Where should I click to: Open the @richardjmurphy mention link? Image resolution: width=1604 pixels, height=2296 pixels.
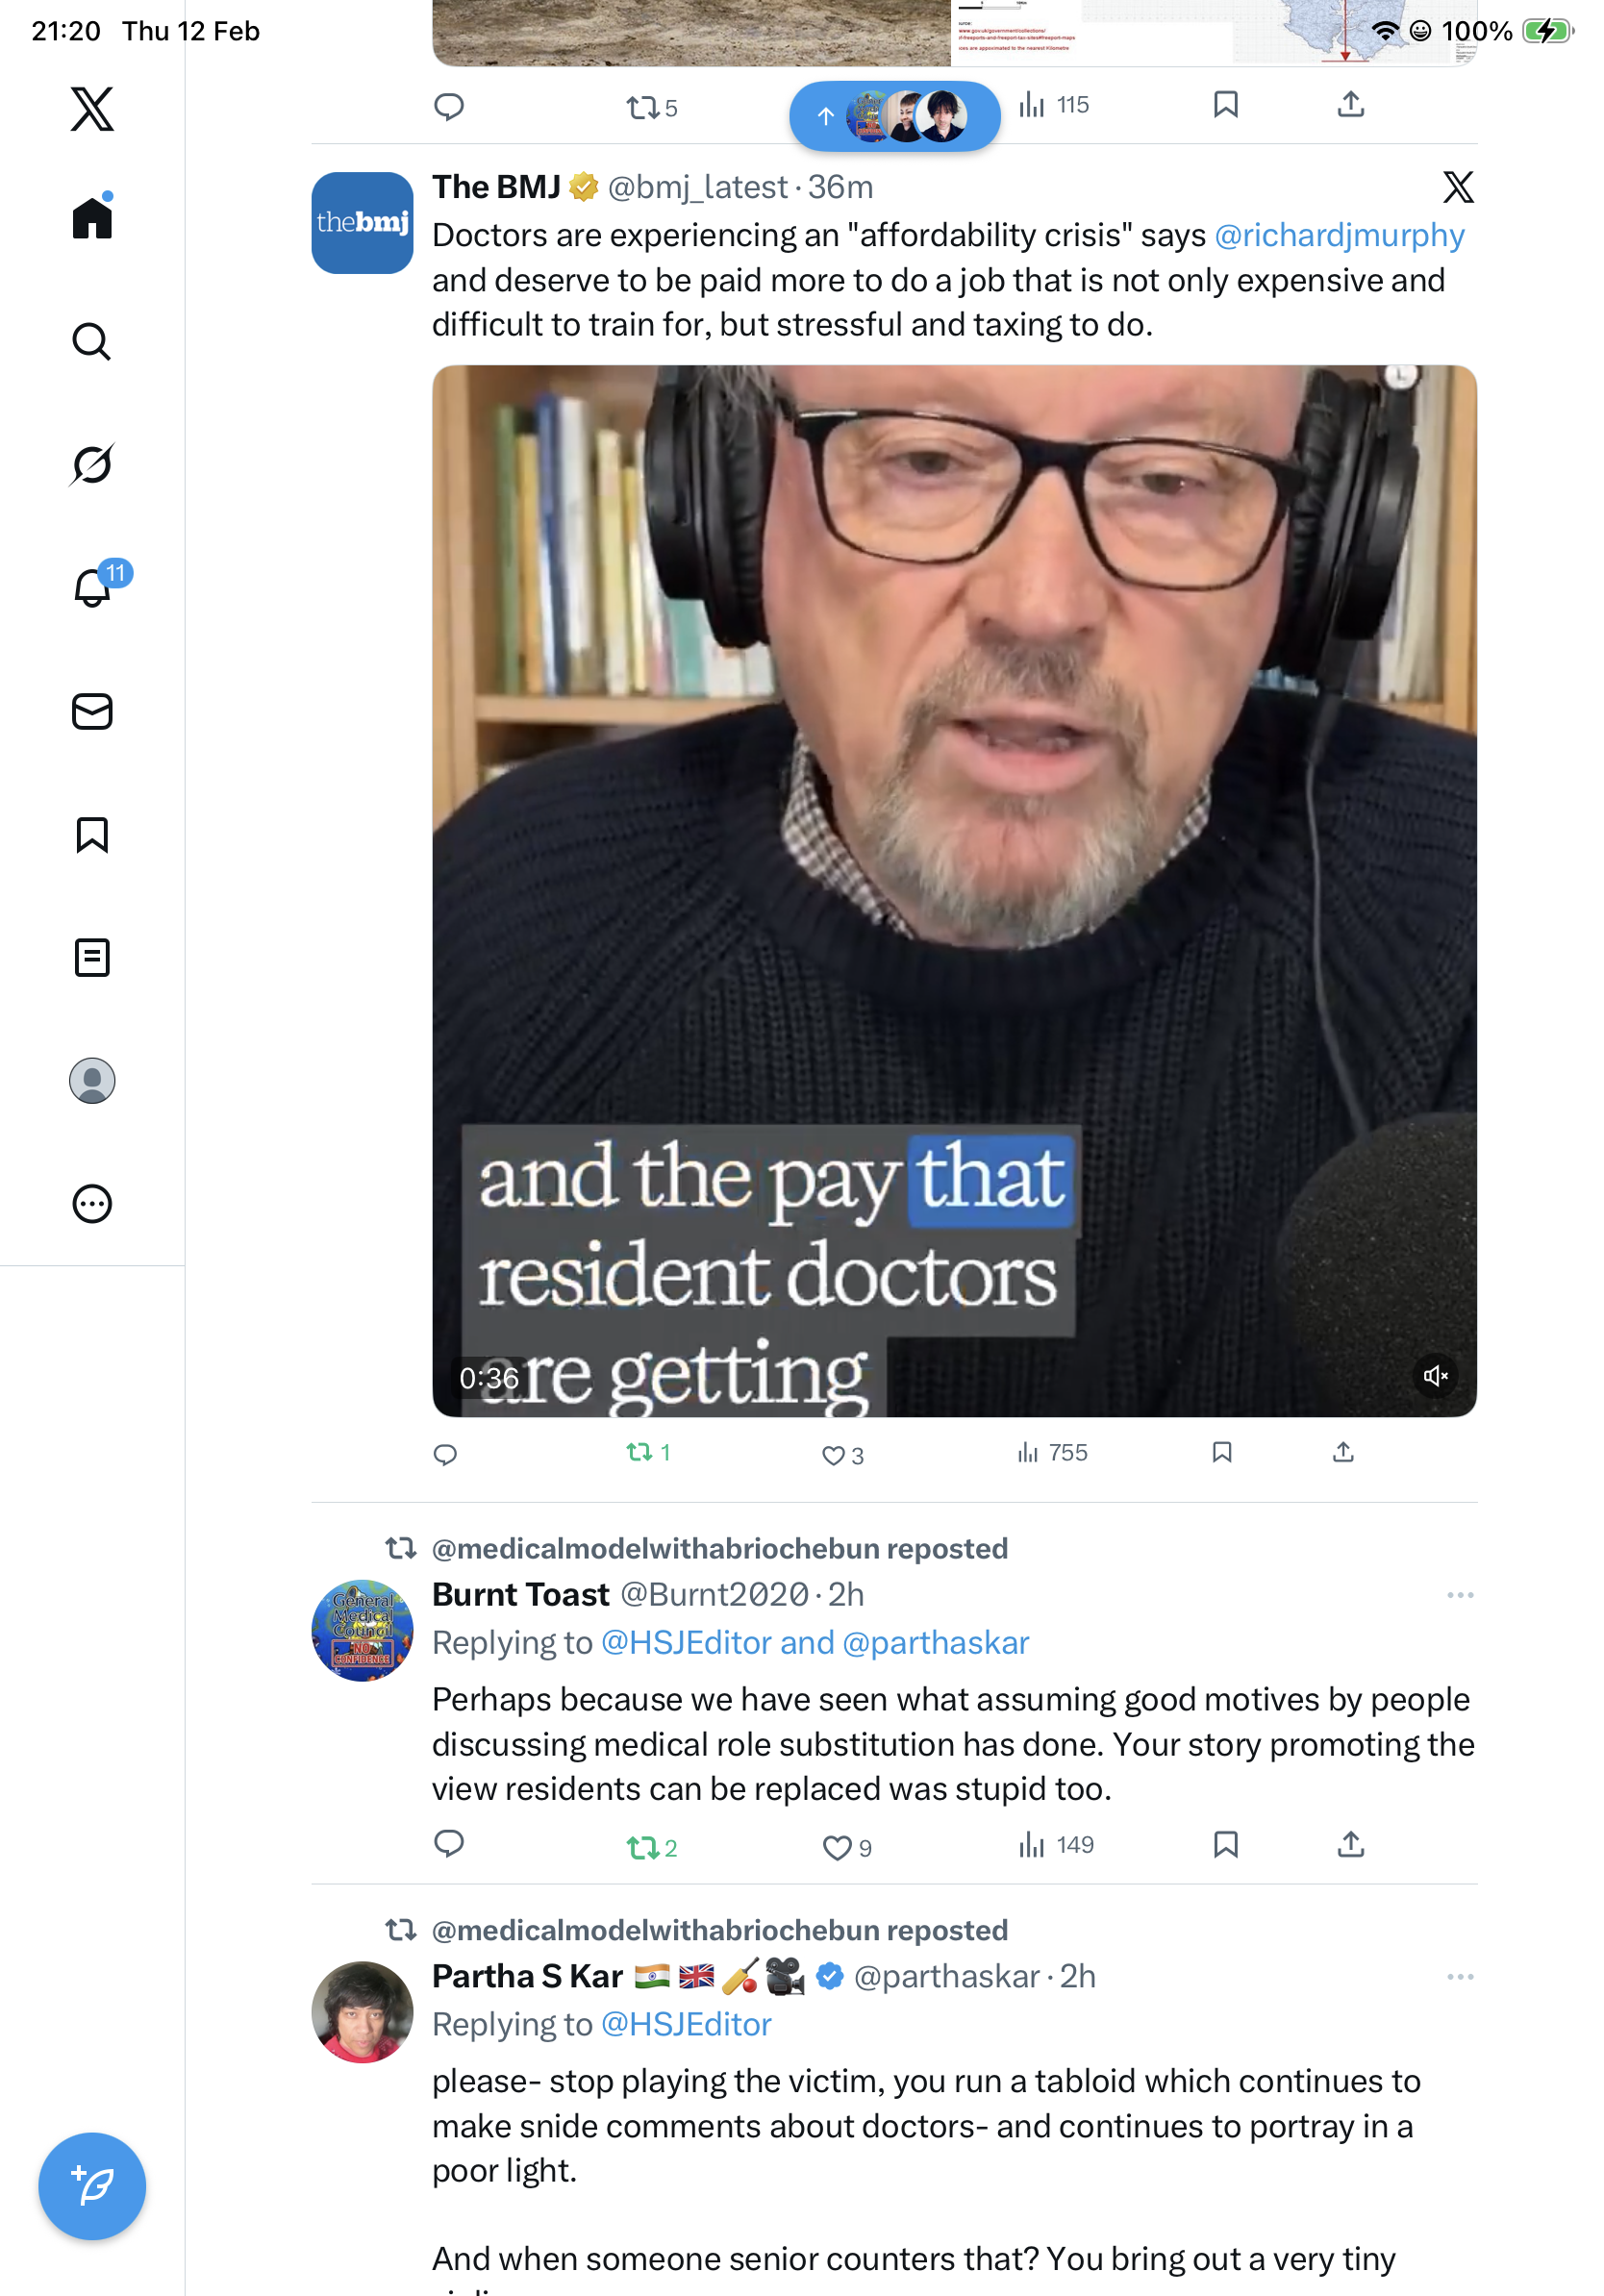click(x=1339, y=235)
